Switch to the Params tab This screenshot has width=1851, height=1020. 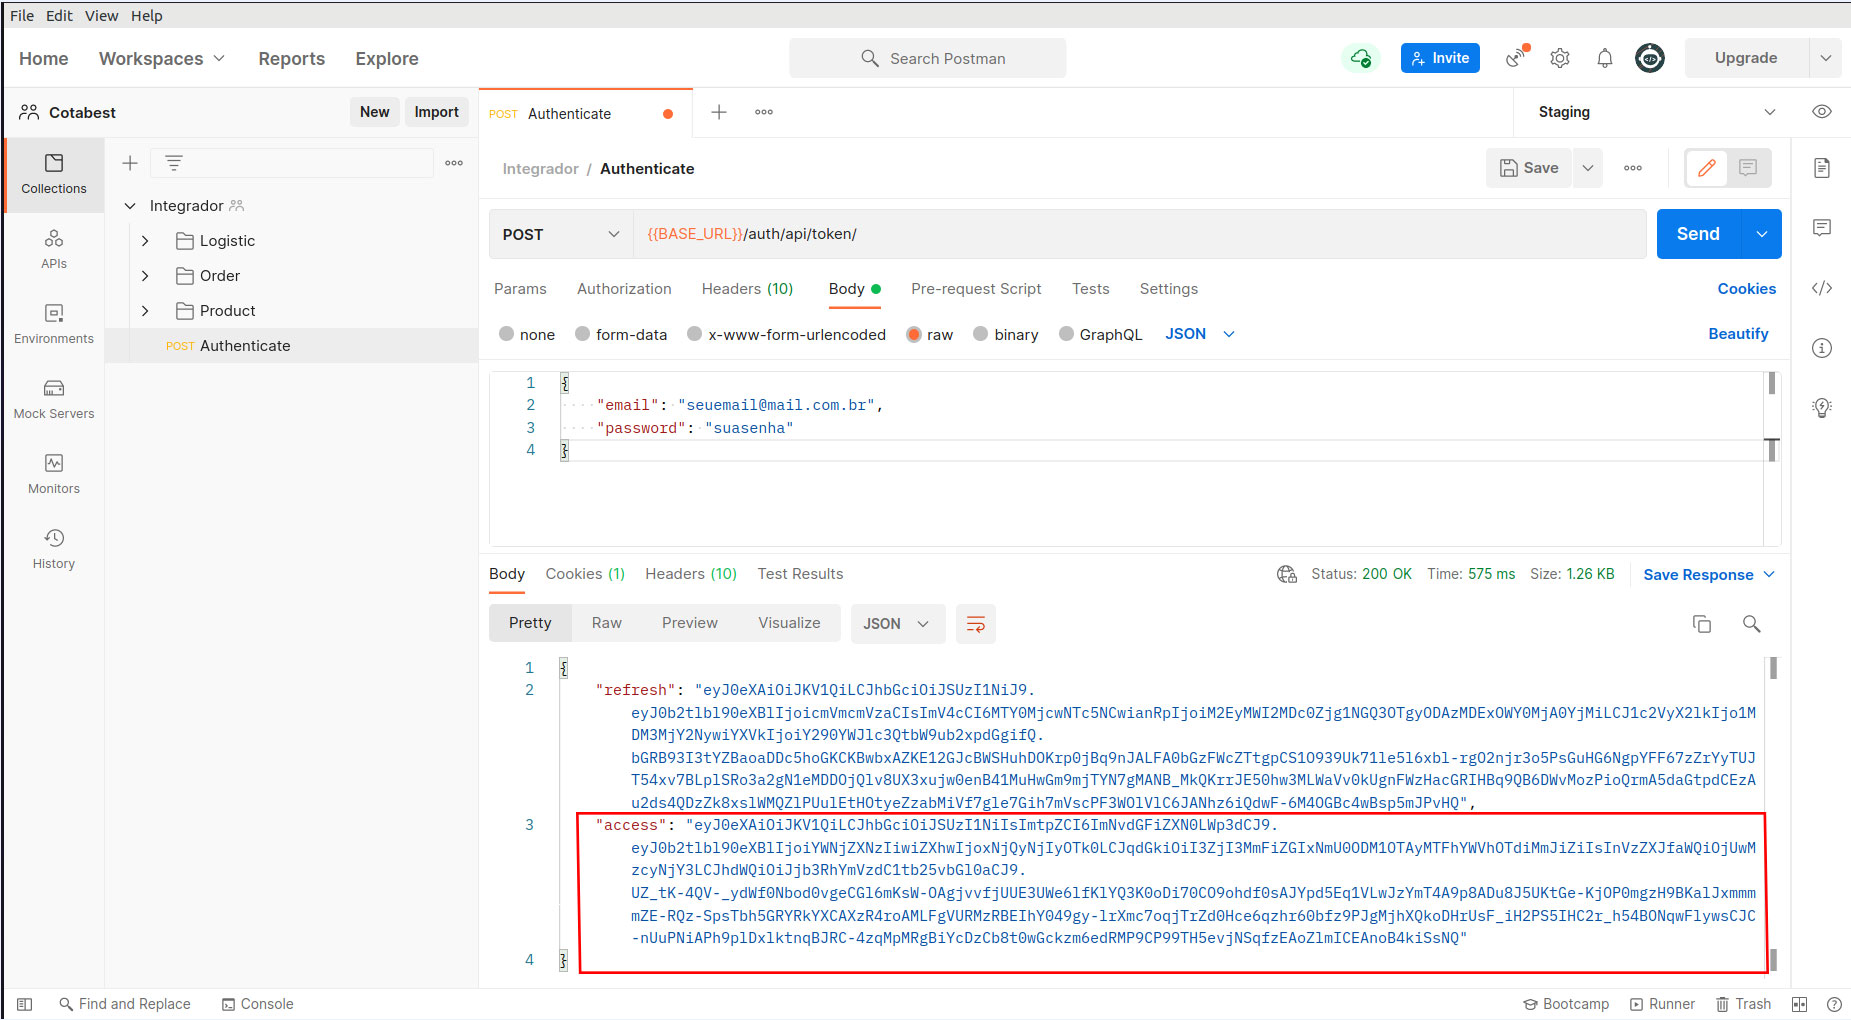[x=520, y=289]
